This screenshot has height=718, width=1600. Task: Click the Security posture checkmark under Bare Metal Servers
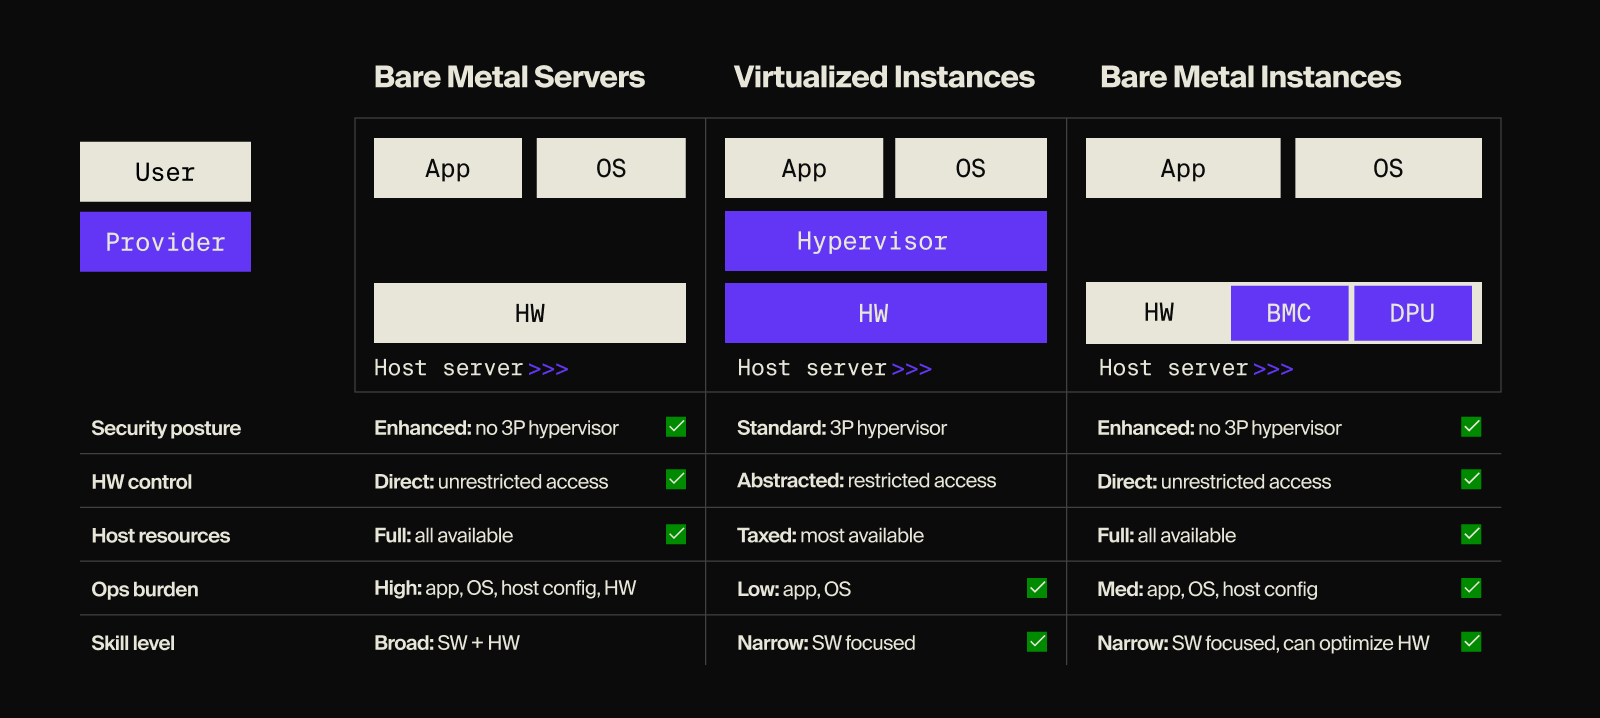pos(676,427)
